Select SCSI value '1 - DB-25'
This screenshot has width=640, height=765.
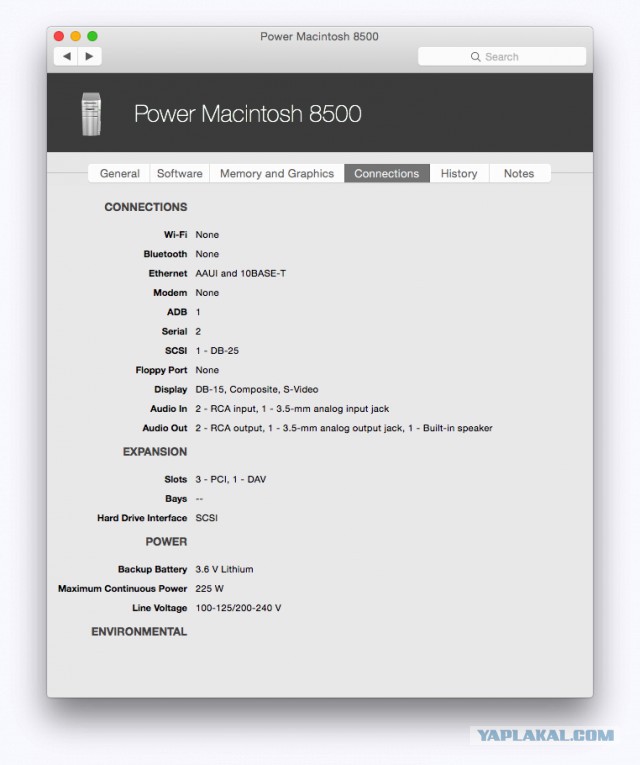tap(217, 351)
